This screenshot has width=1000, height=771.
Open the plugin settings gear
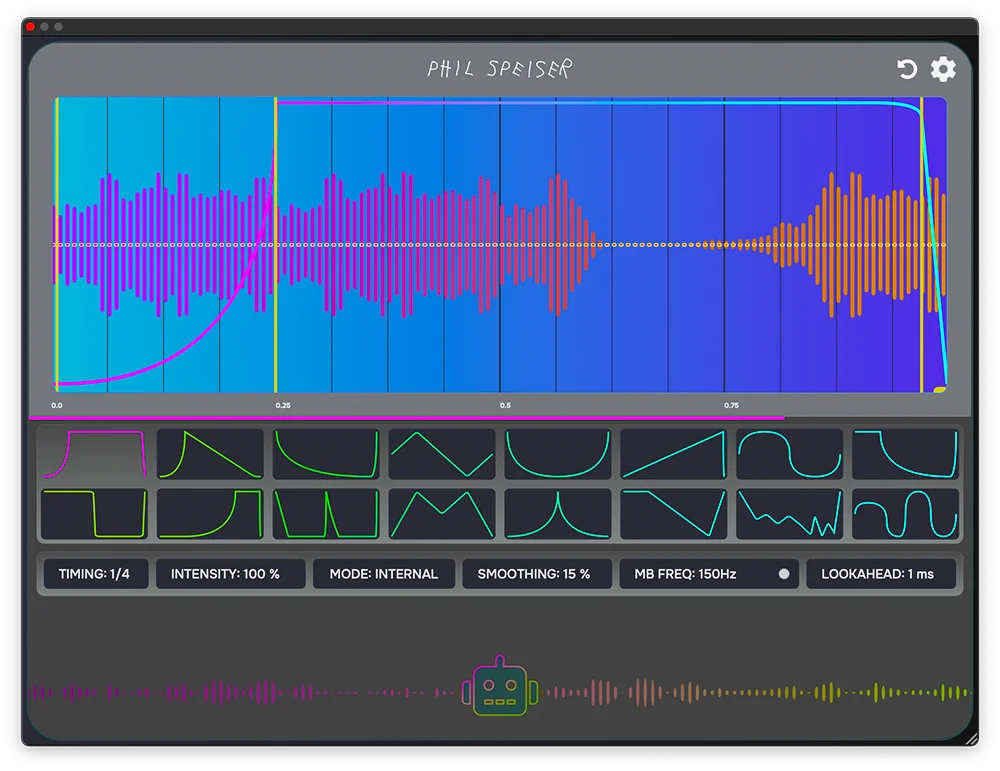[x=941, y=69]
